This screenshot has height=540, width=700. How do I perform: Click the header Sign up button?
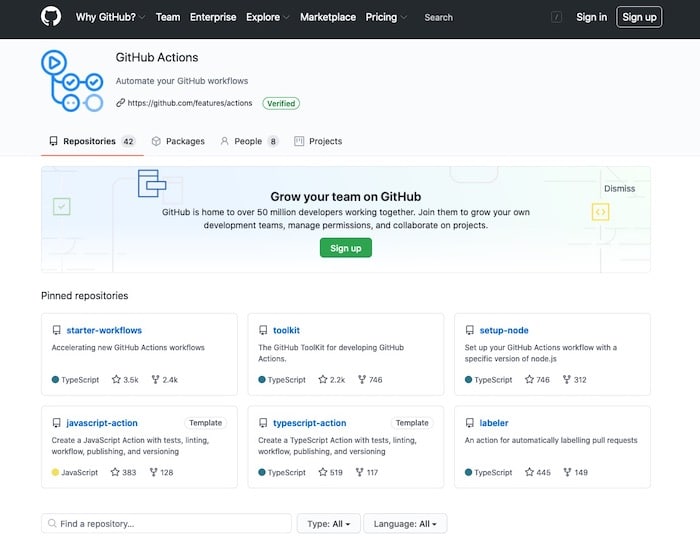tap(639, 17)
